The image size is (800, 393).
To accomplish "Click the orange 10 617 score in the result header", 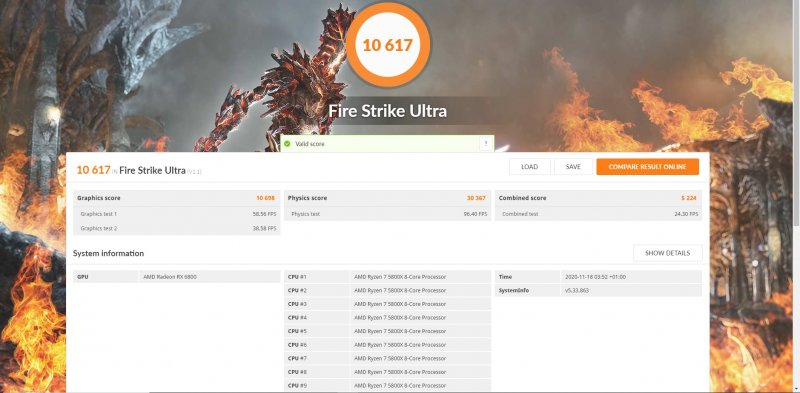I will tap(93, 170).
